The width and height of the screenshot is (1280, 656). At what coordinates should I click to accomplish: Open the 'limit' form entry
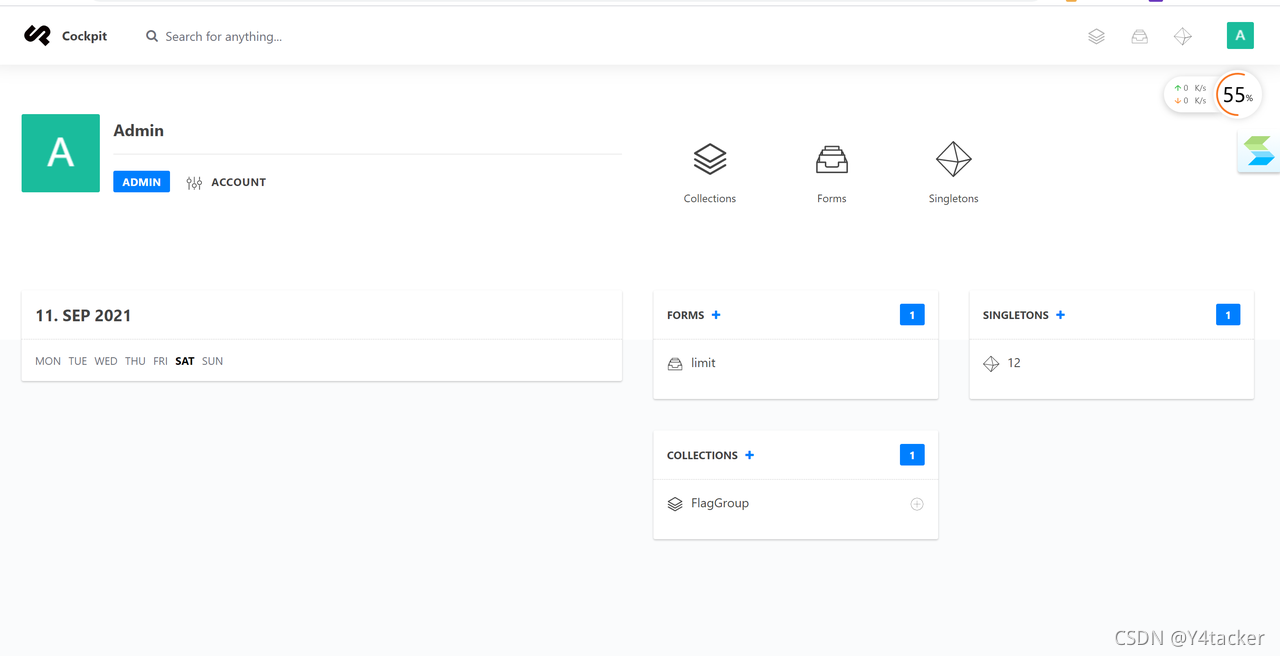point(703,363)
